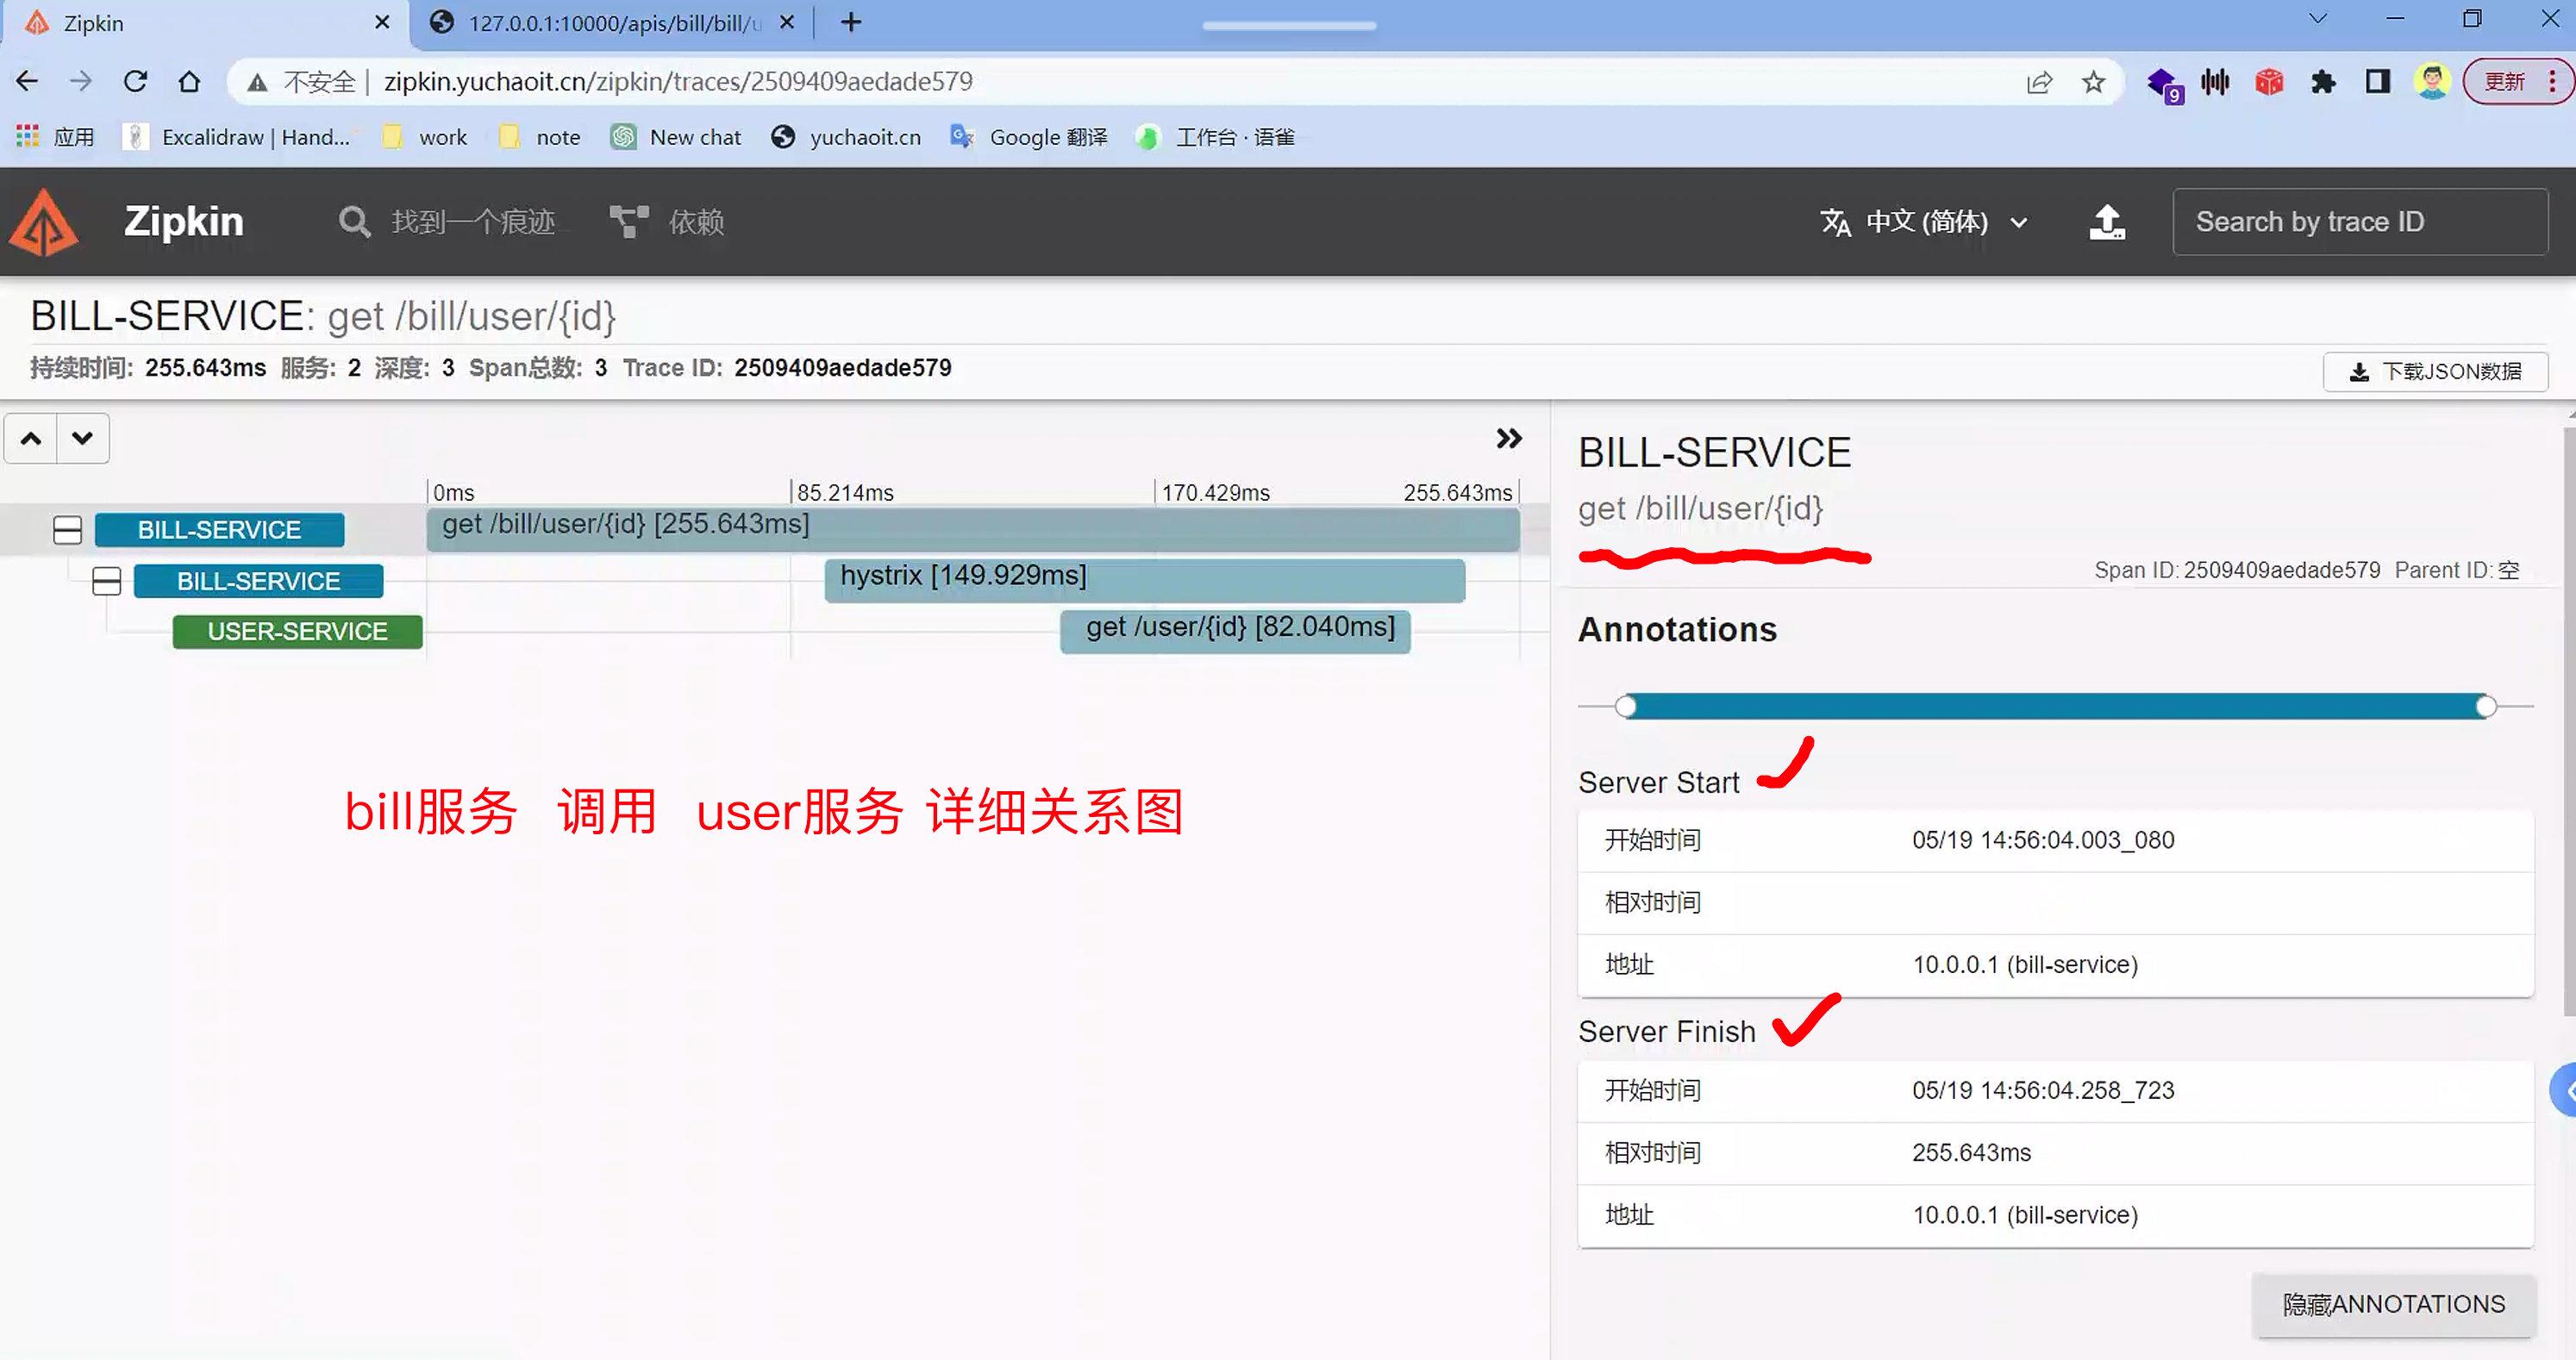Screen dimensions: 2576x1360
Task: Select next span with down arrow
Action: [83, 438]
